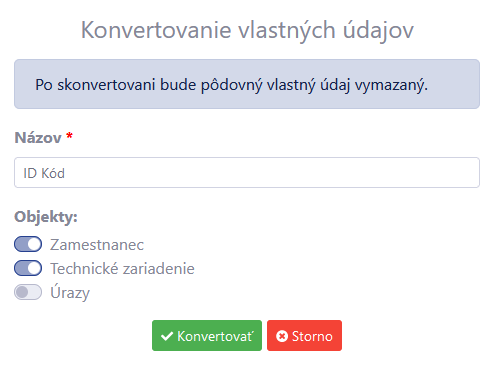The width and height of the screenshot is (494, 366).
Task: Click the Technické zariadenie label text
Action: coord(122,269)
